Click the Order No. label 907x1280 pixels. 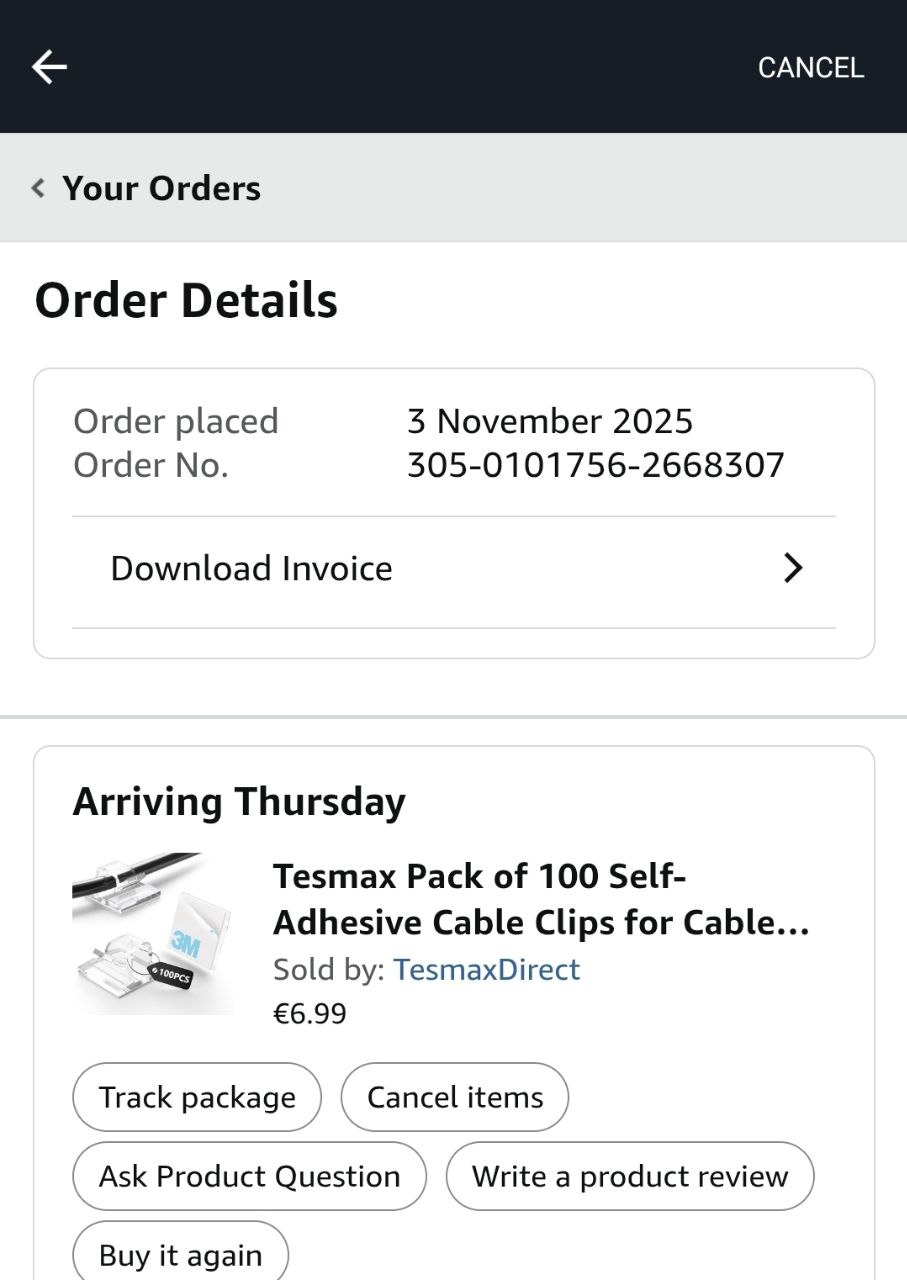tap(151, 465)
